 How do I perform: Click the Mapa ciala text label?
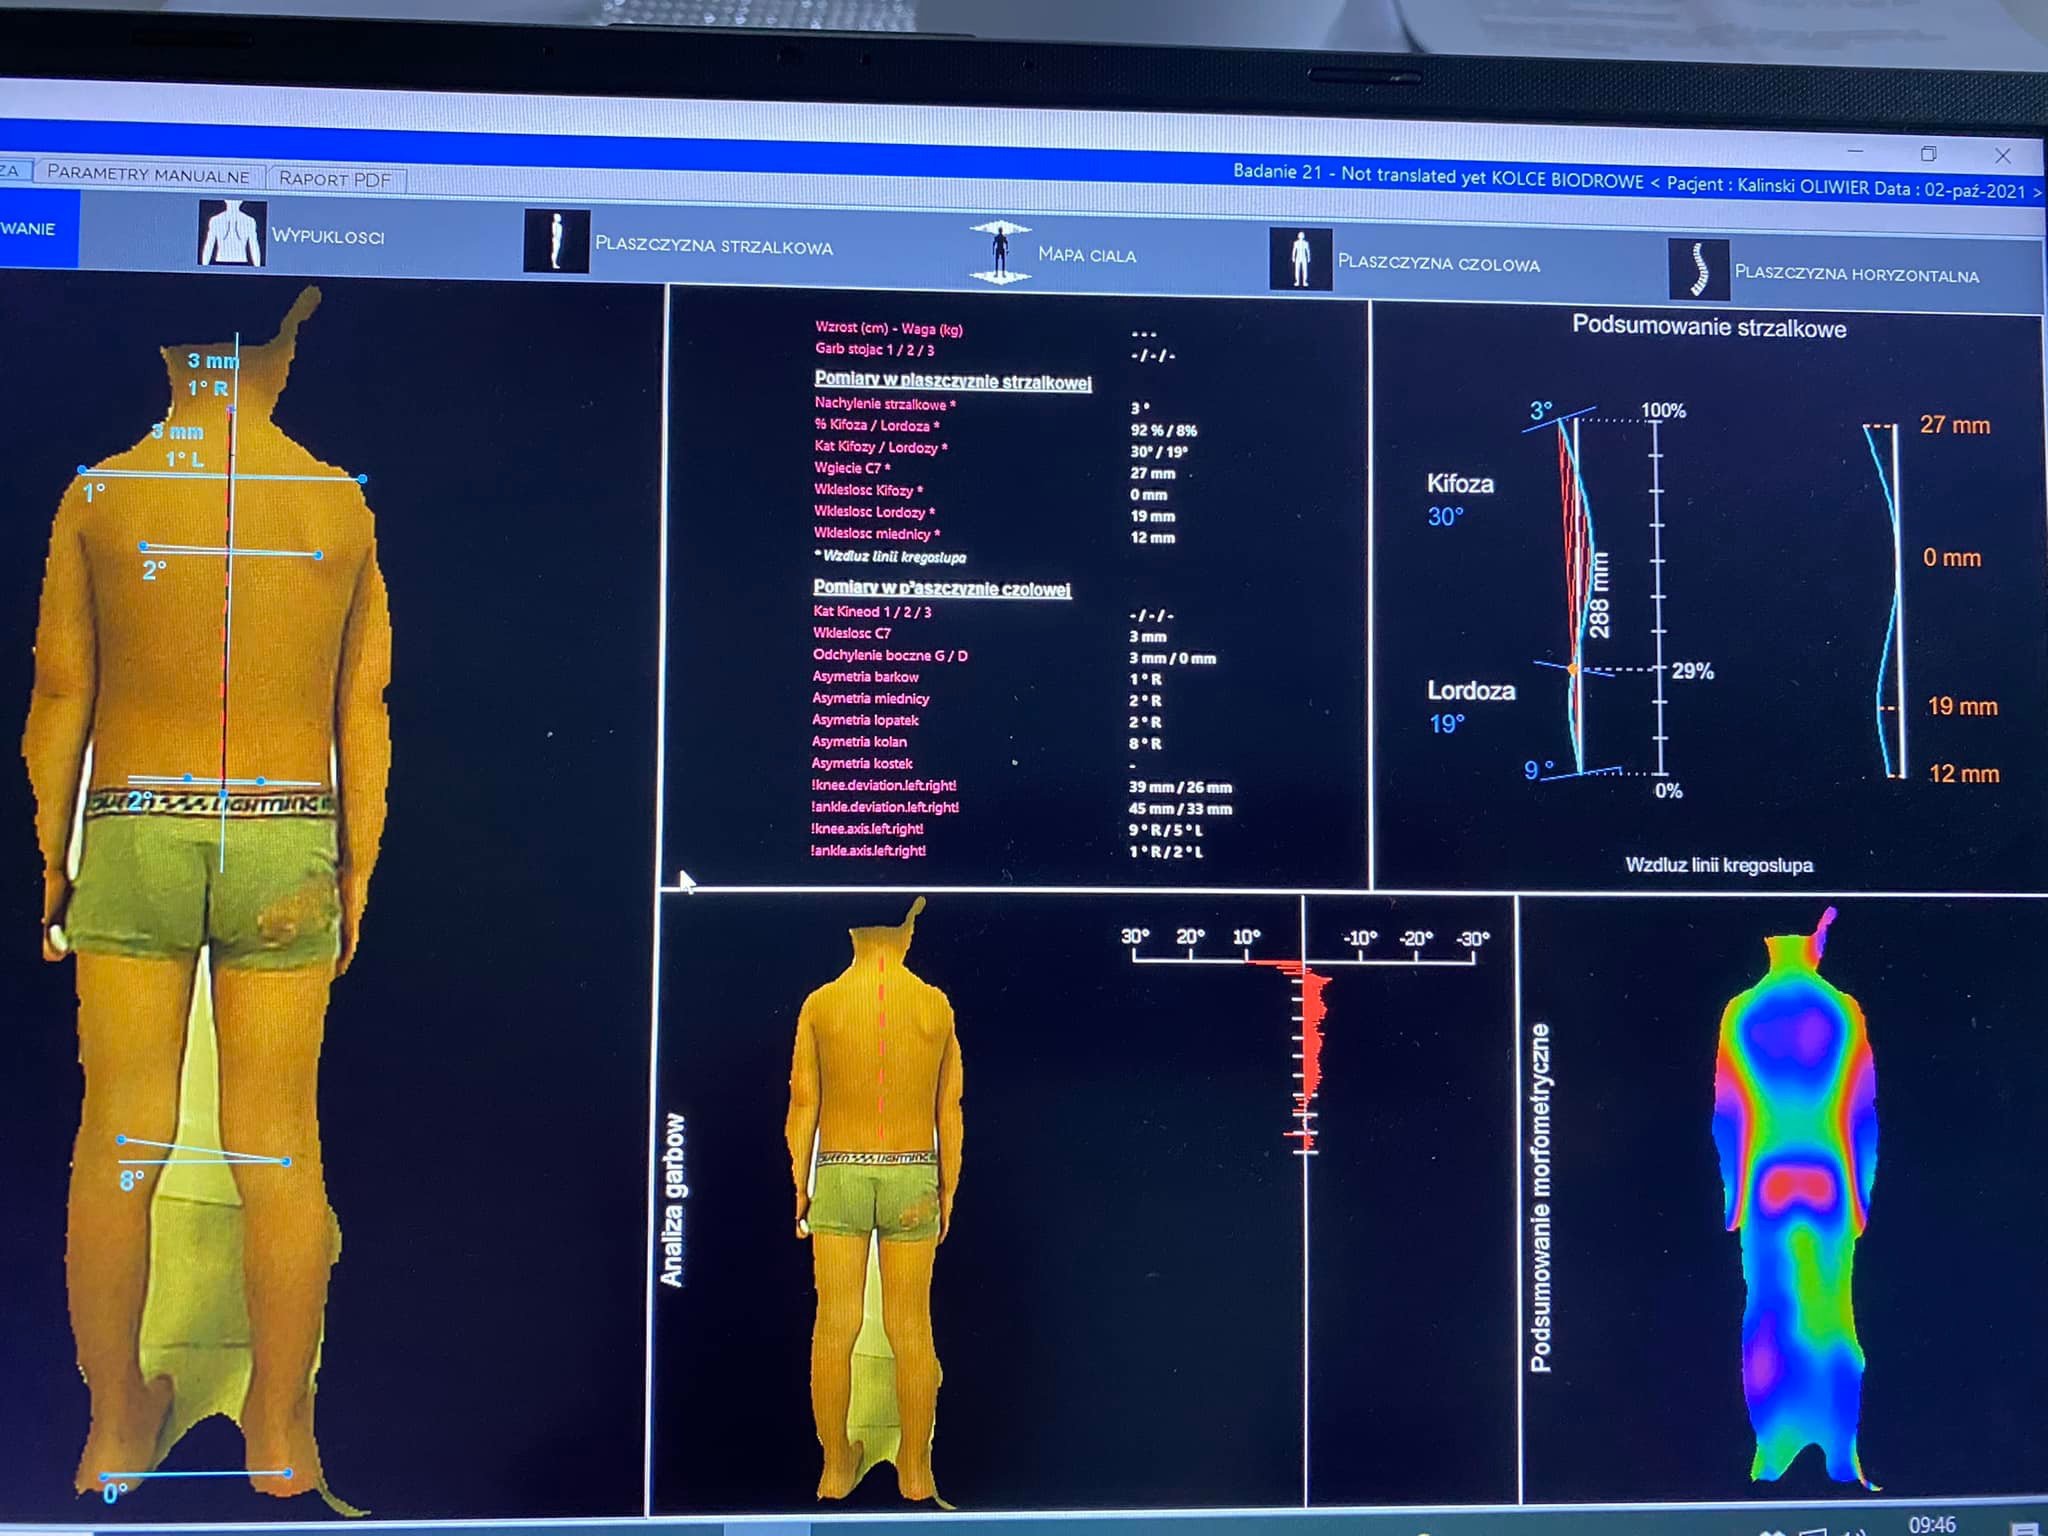[x=1087, y=255]
